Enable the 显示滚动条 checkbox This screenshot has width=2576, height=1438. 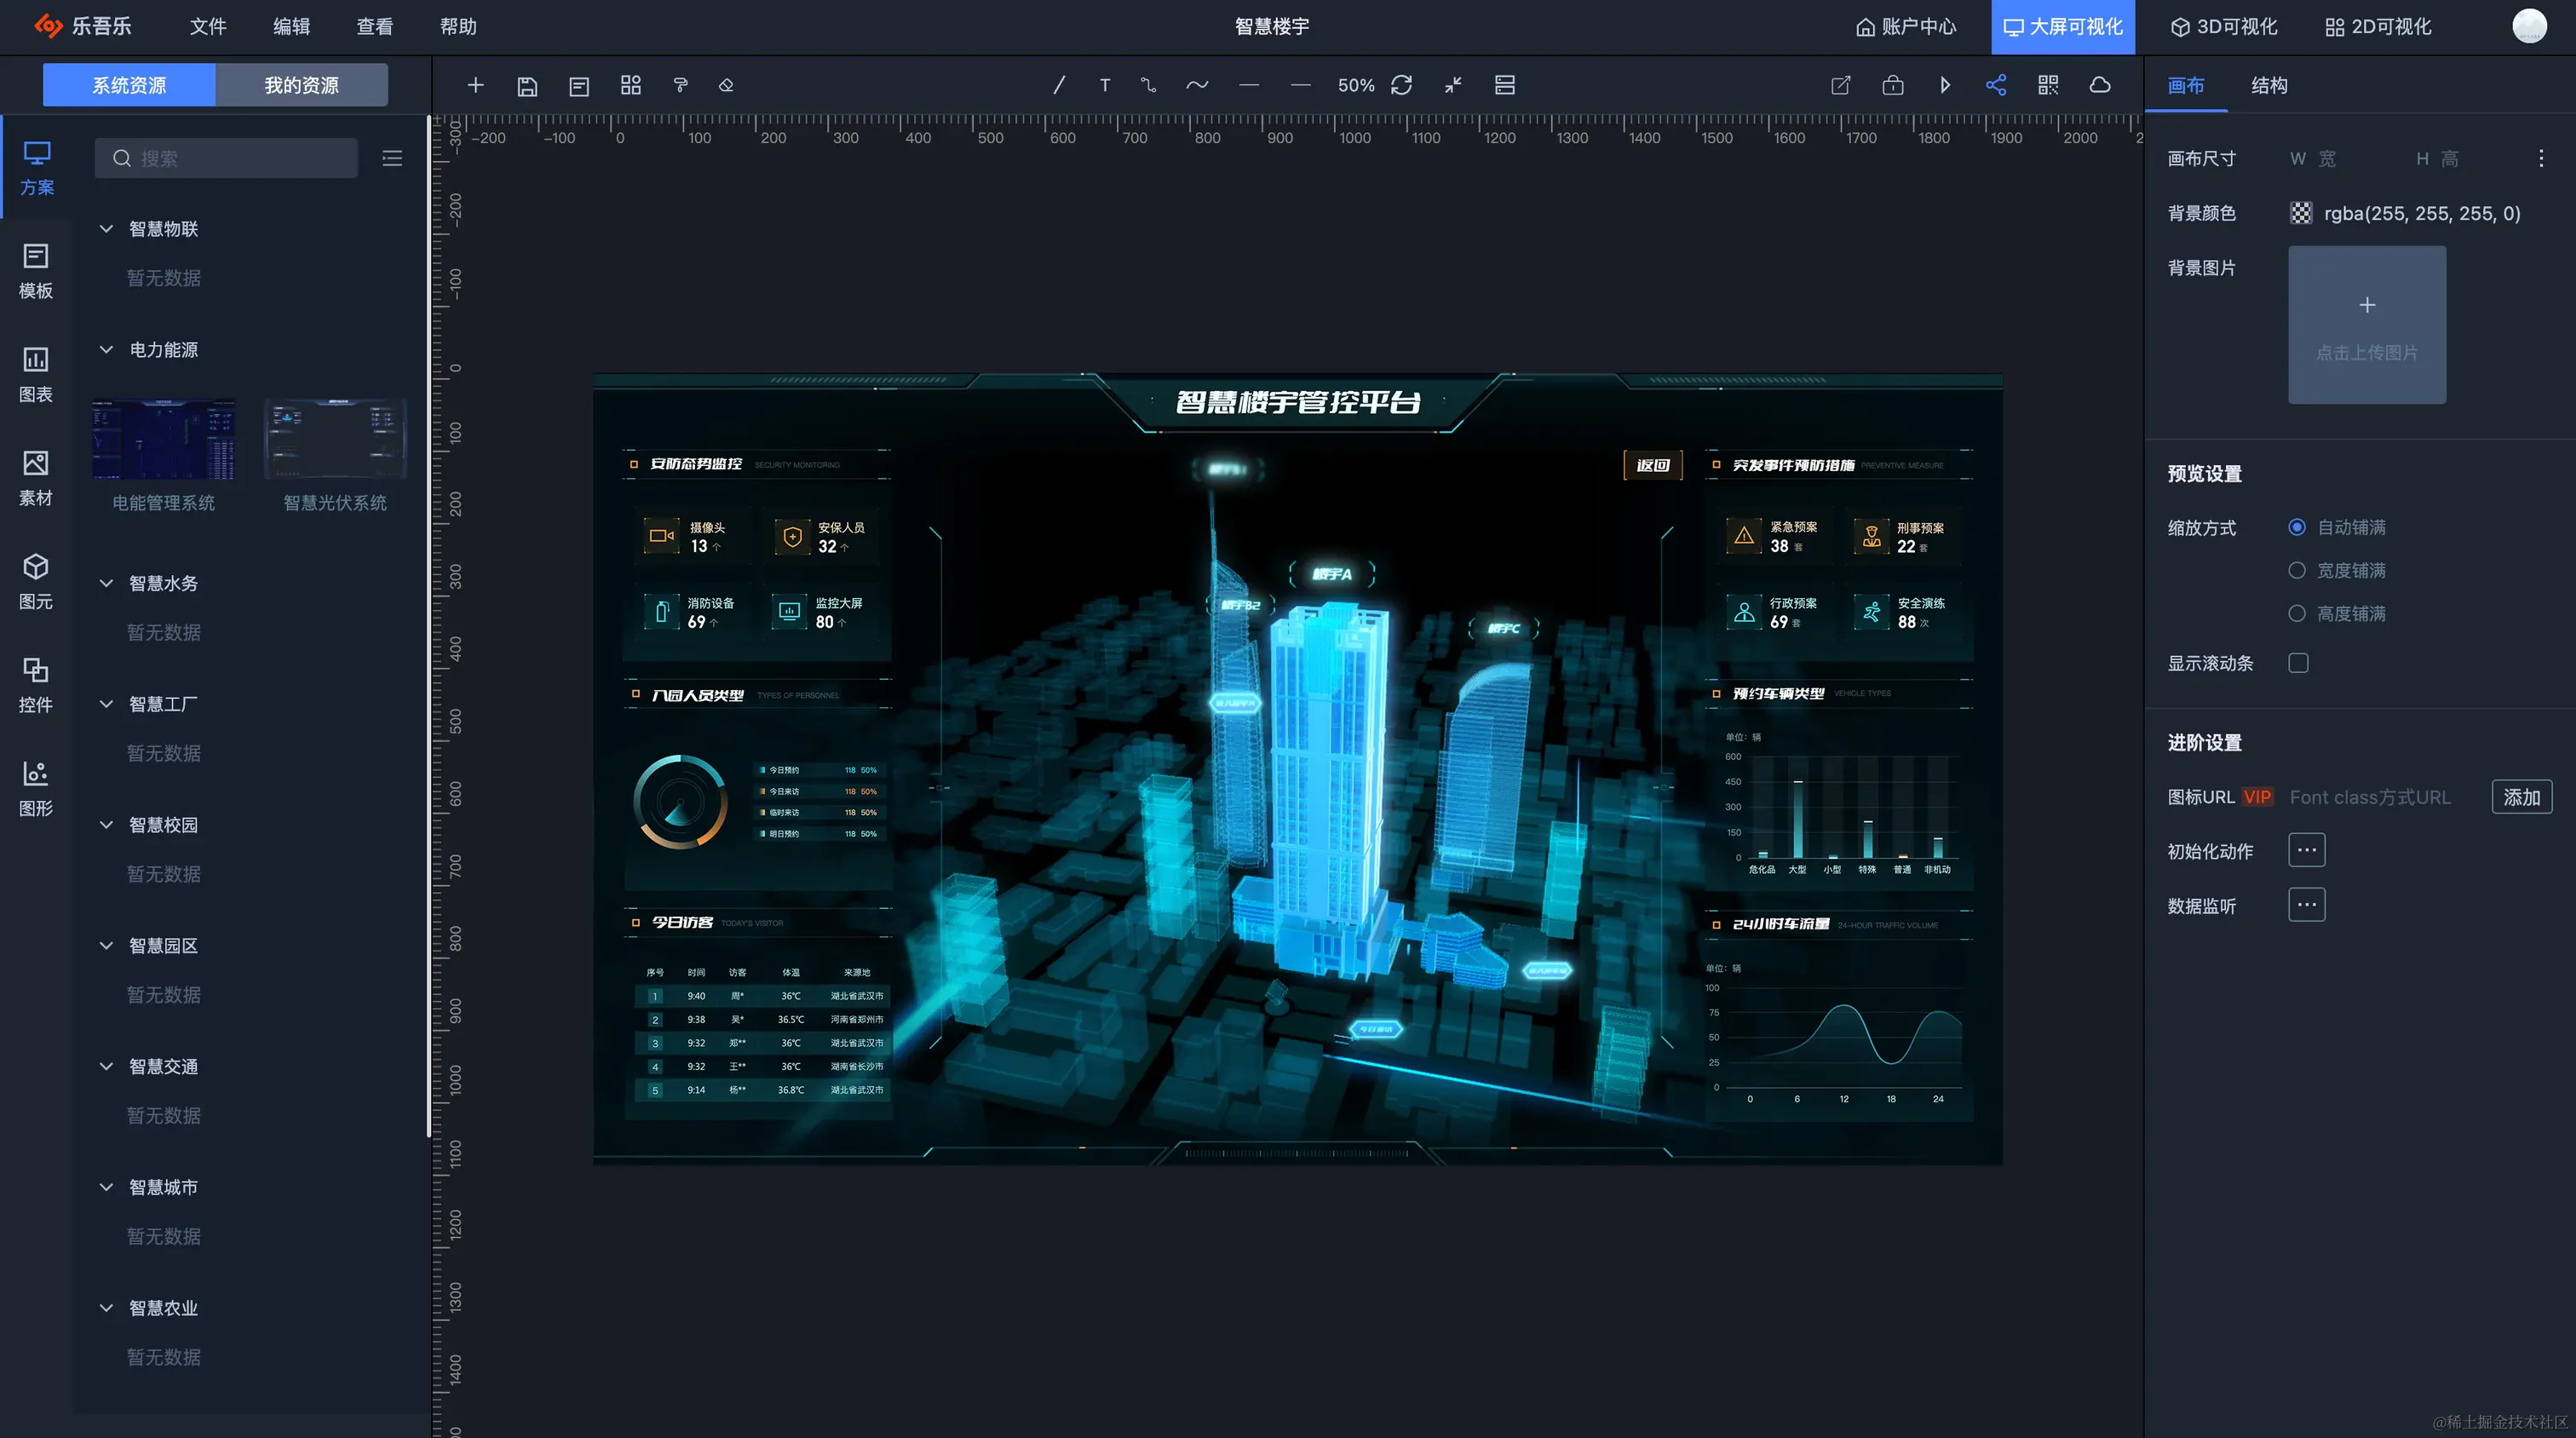[2298, 663]
